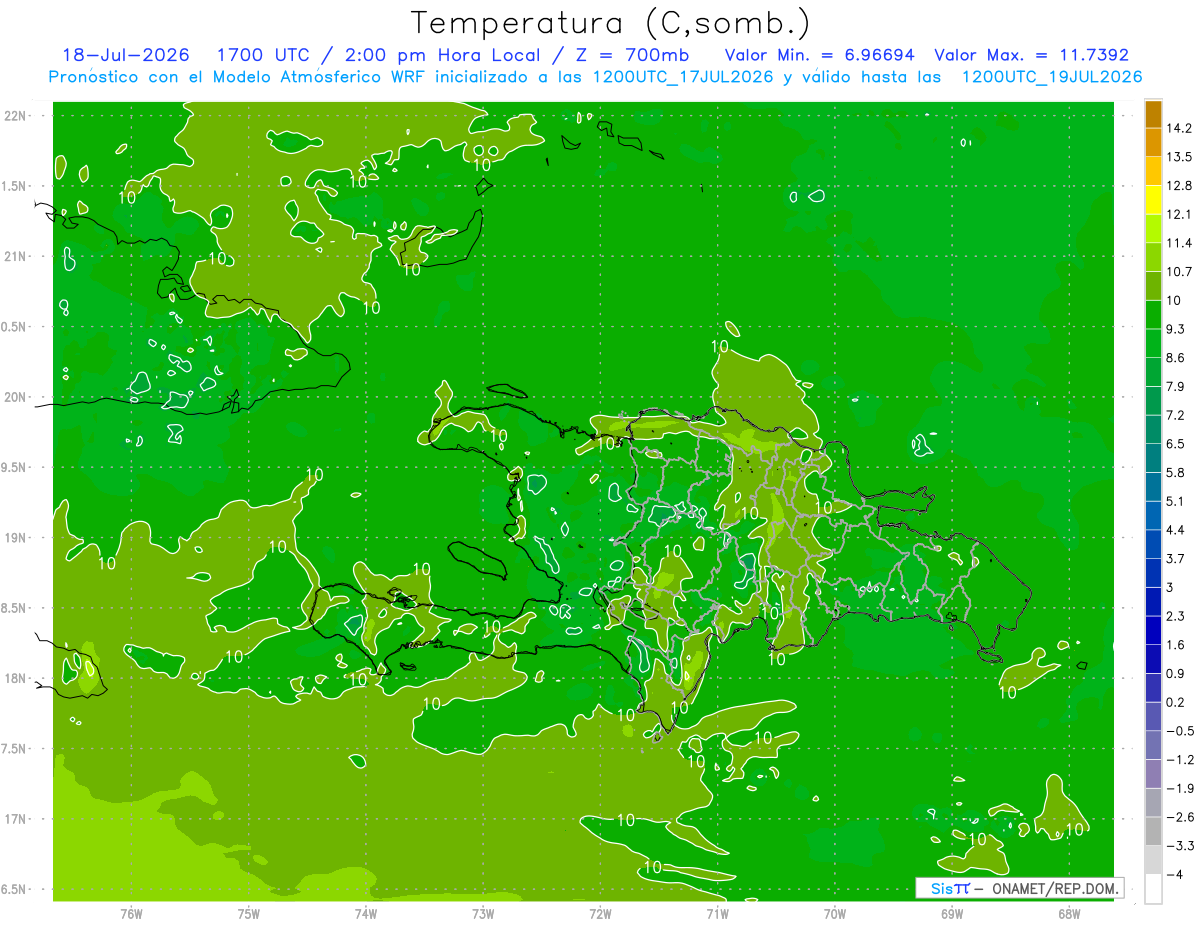The height and width of the screenshot is (927, 1200).
Task: Click the legend value "-1.2"
Action: (1180, 760)
